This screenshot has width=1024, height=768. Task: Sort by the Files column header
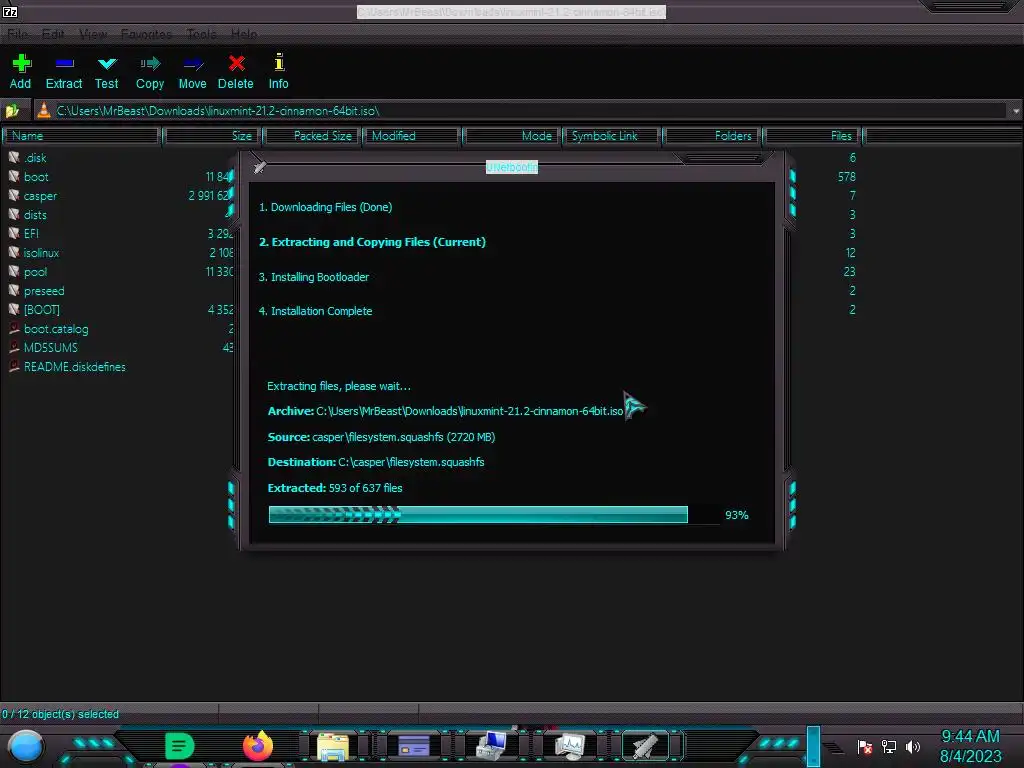[813, 136]
